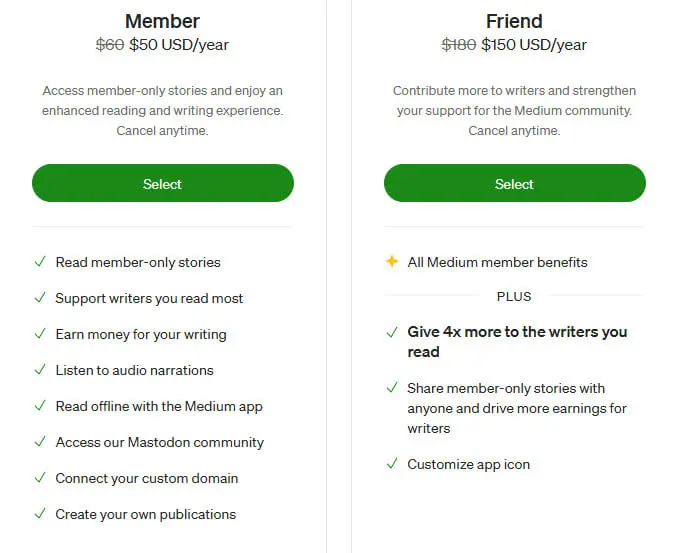Click the $50 USD/year Member price
The width and height of the screenshot is (677, 553).
179,45
